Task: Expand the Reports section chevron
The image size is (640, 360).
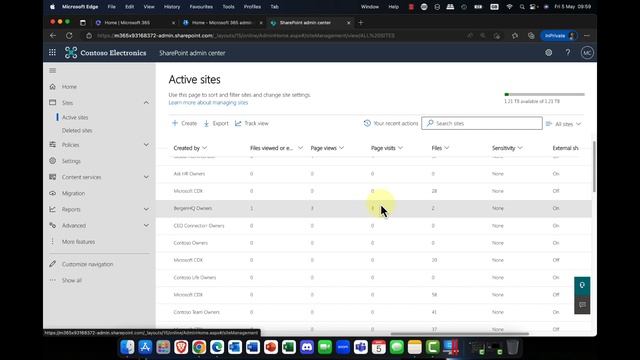Action: (x=146, y=209)
